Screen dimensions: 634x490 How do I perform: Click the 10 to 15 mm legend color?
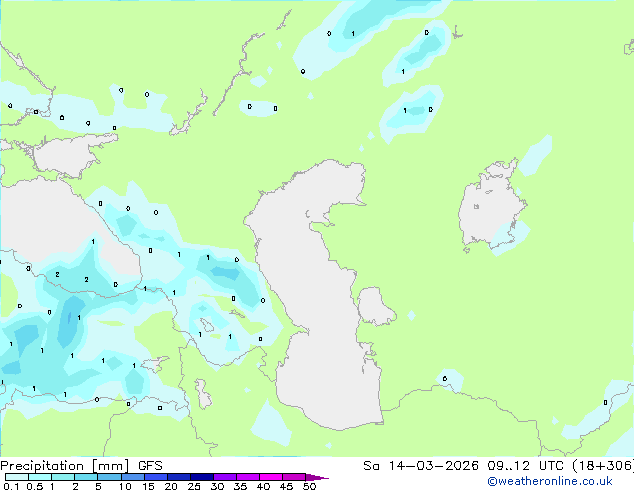click(132, 477)
